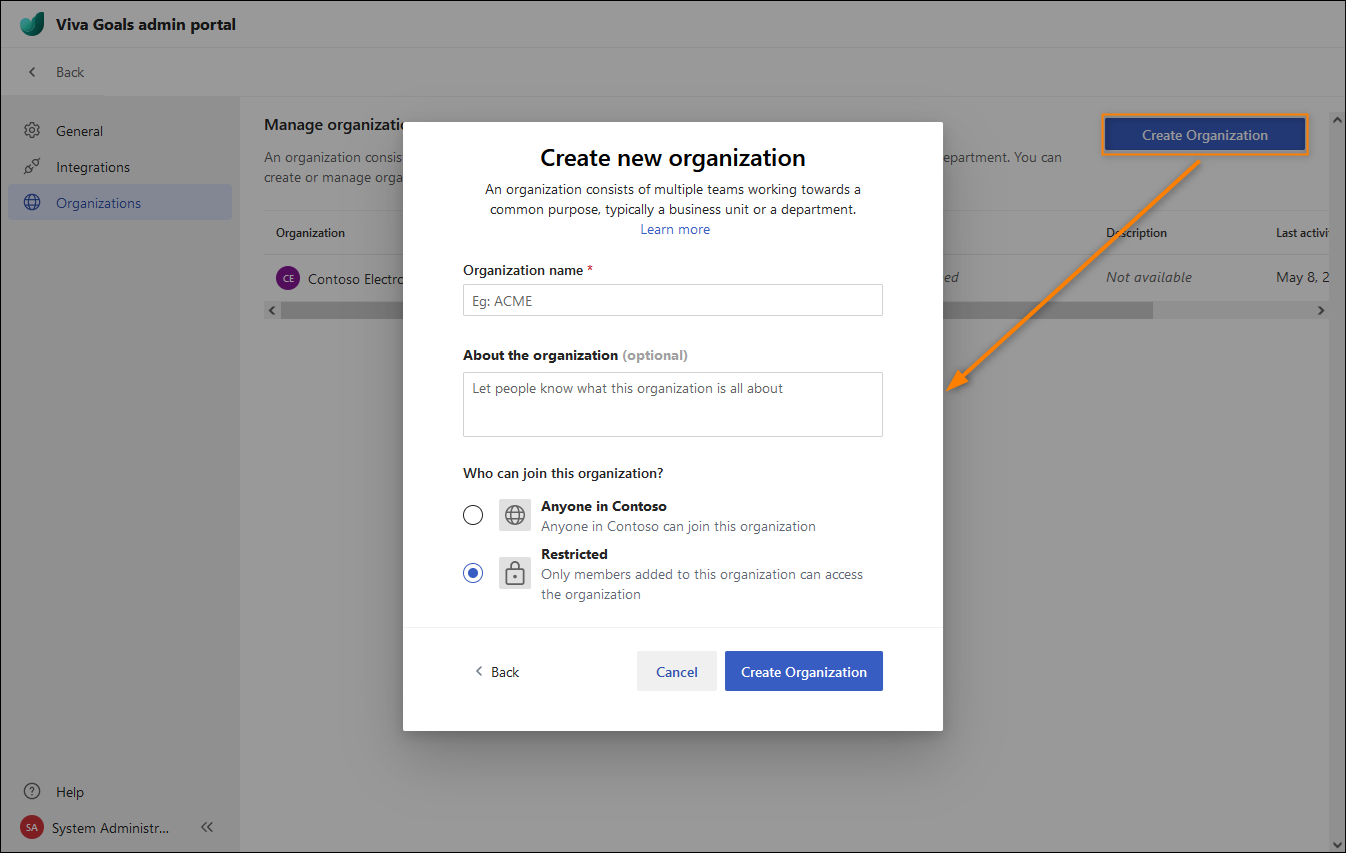Click the Cancel button
The height and width of the screenshot is (853, 1346).
point(677,672)
